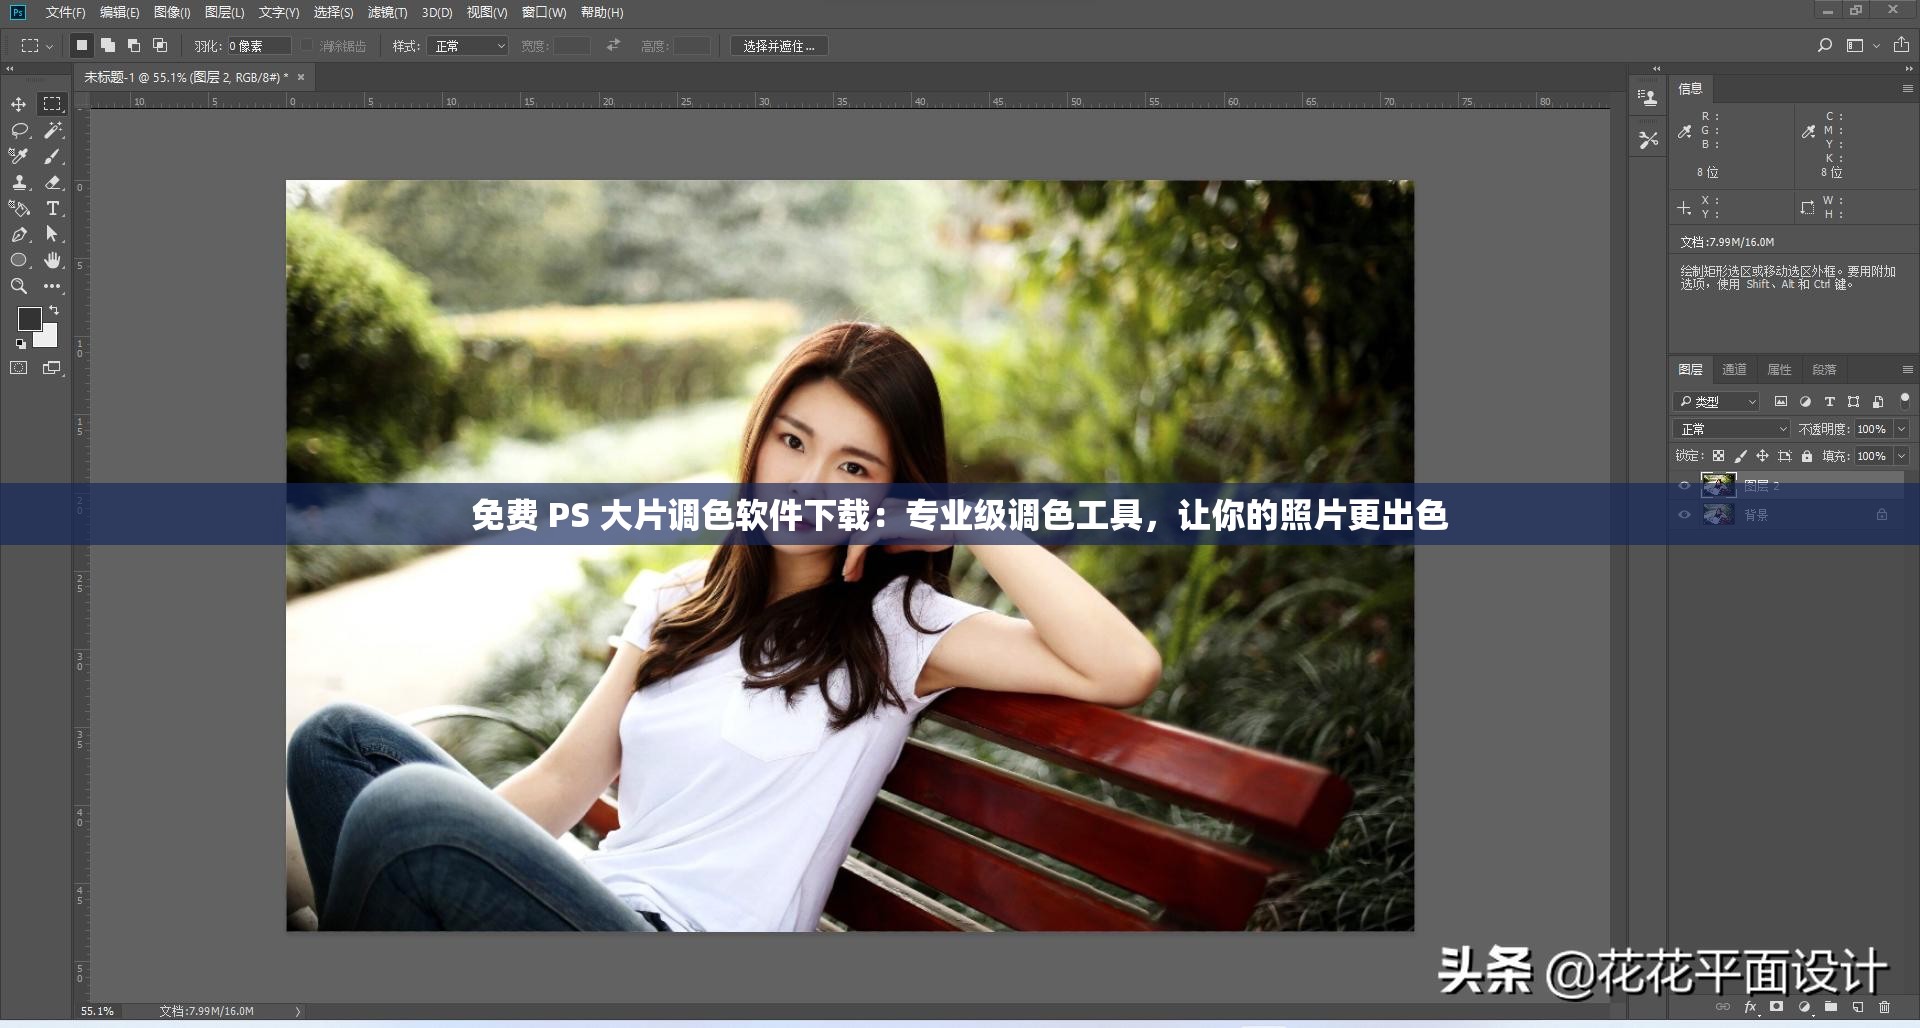Open the 文件(F) menu
This screenshot has height=1028, width=1920.
tap(65, 12)
